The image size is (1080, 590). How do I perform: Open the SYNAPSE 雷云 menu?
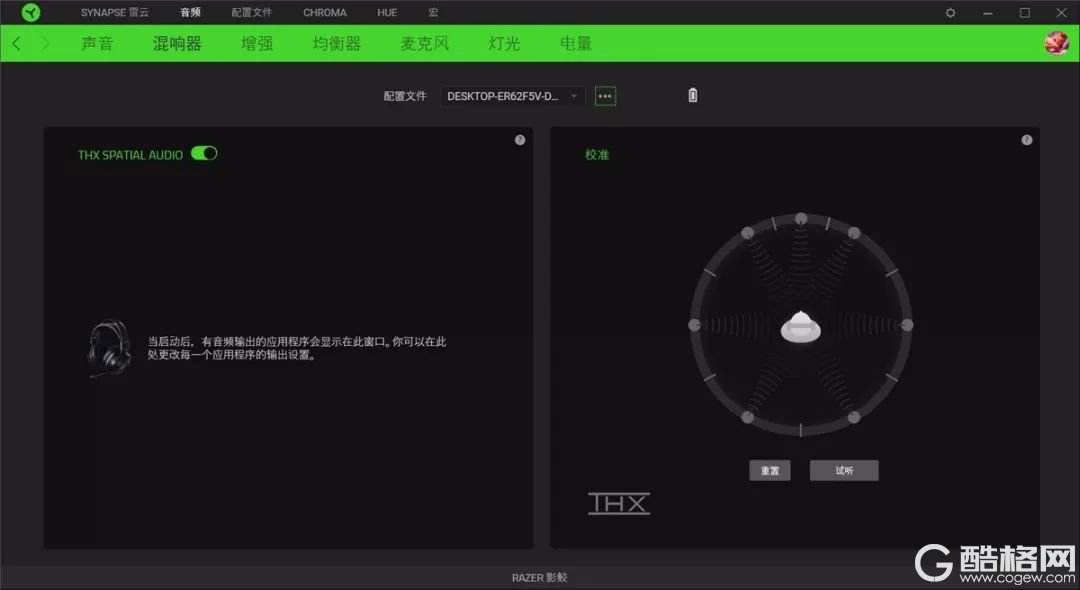coord(114,12)
